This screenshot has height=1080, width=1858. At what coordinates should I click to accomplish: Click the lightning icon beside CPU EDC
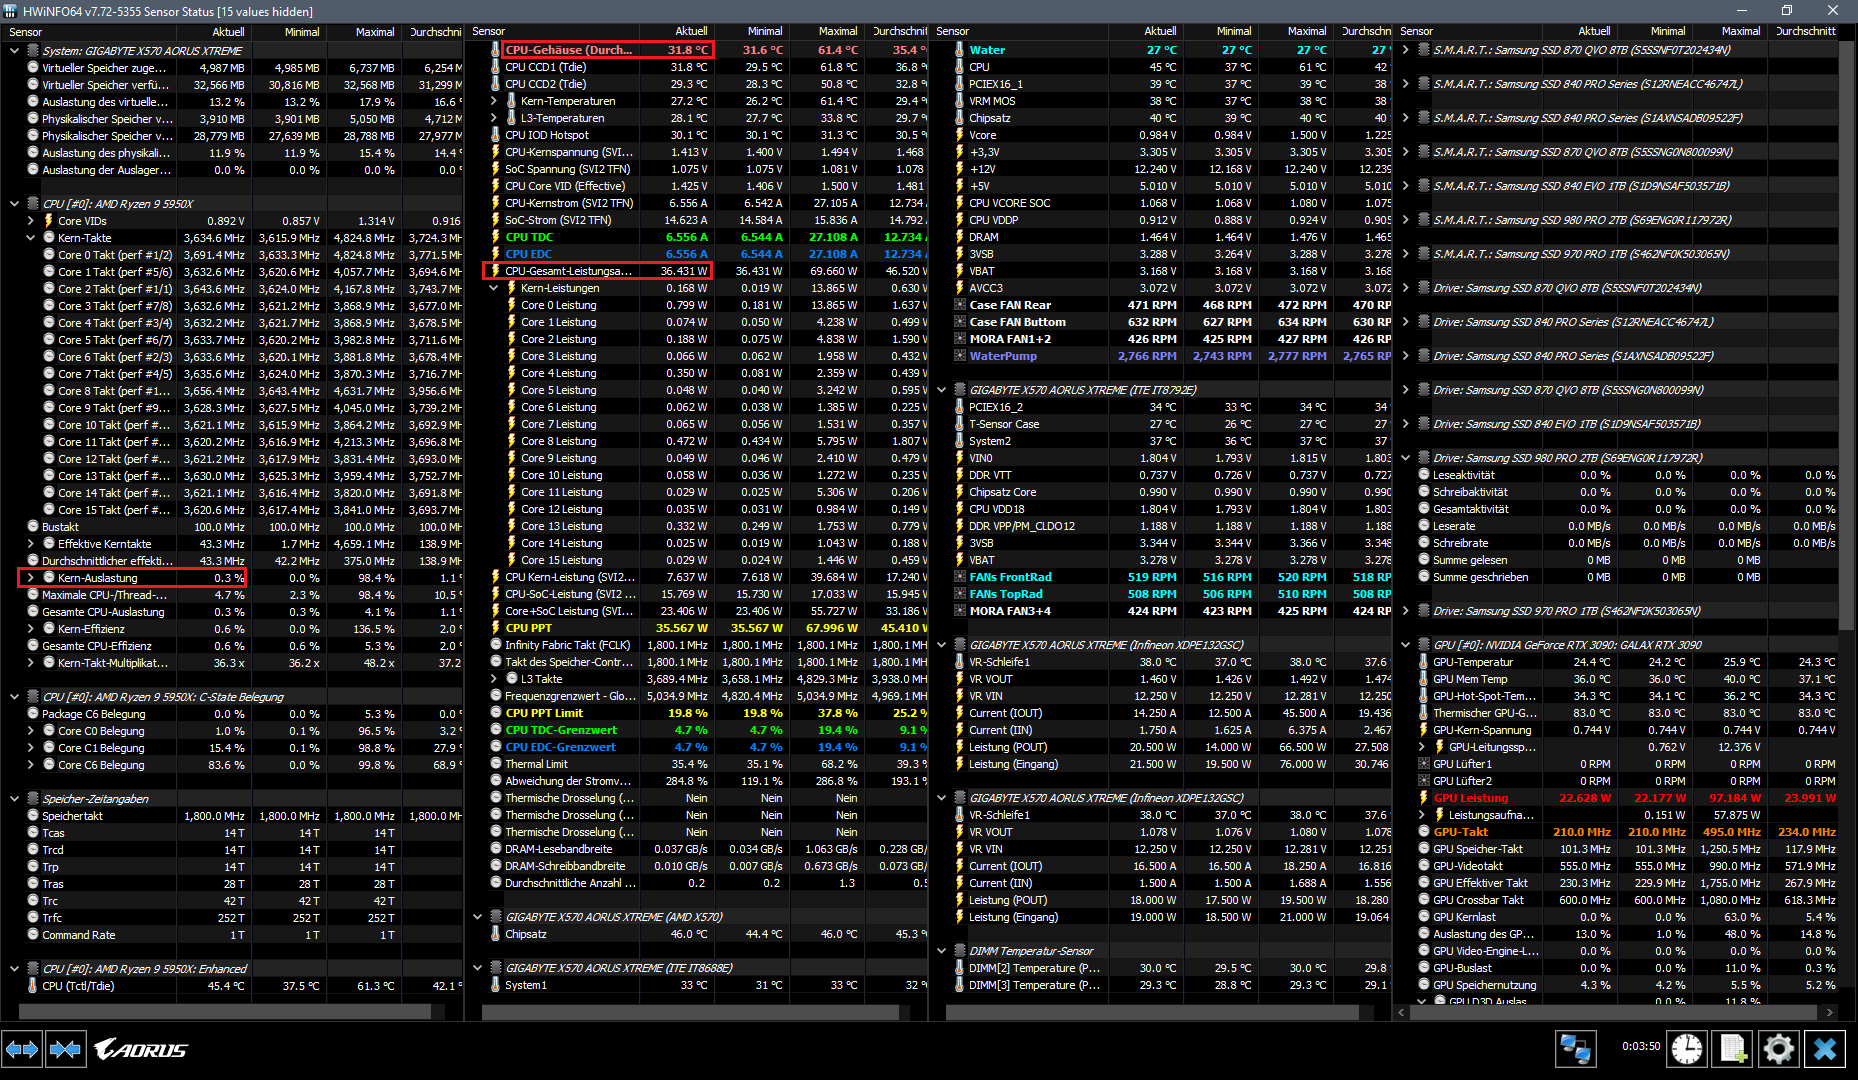[496, 254]
